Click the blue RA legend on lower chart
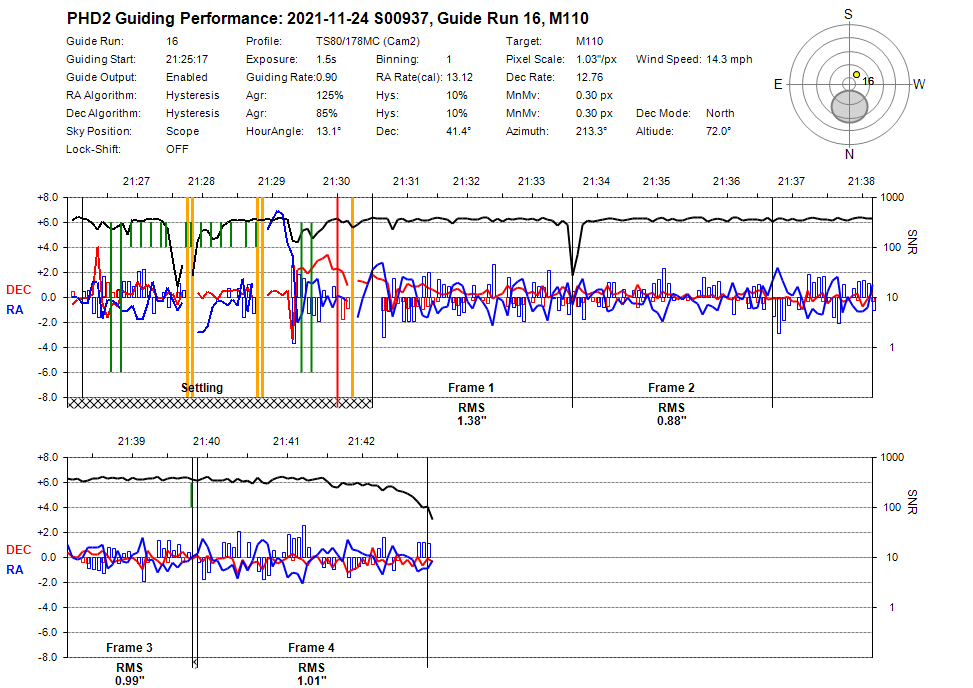This screenshot has width=973, height=688. click(x=15, y=570)
